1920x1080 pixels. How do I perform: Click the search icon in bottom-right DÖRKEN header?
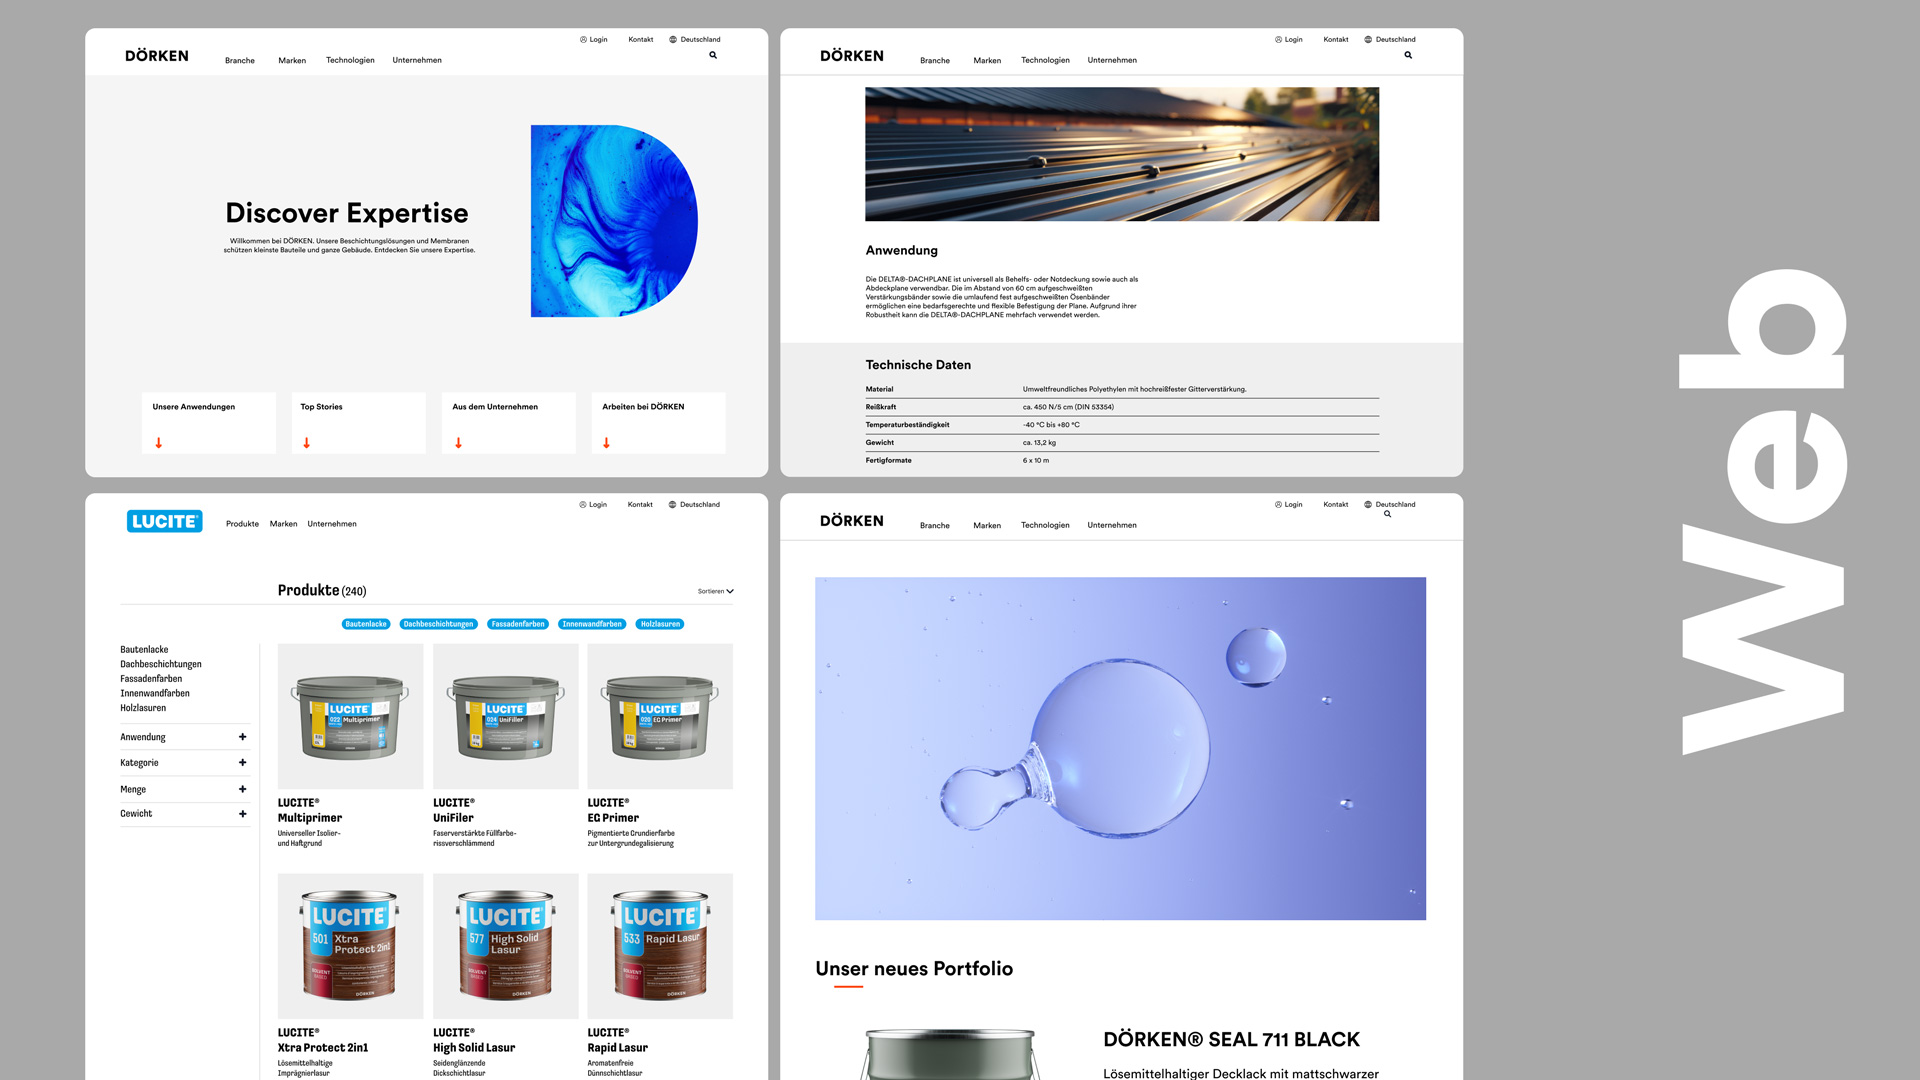pos(1387,514)
